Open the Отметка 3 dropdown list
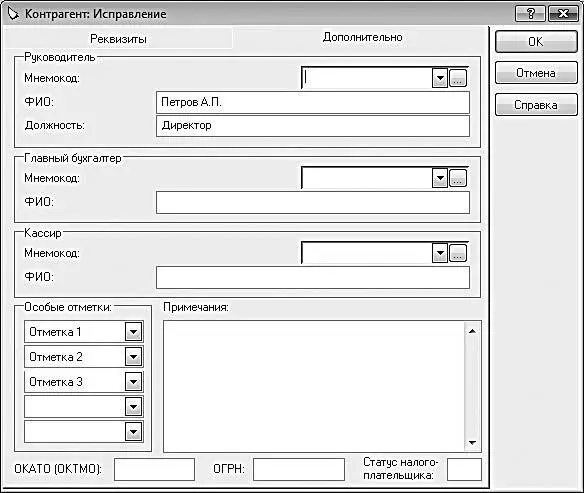584x493 pixels. coord(133,382)
